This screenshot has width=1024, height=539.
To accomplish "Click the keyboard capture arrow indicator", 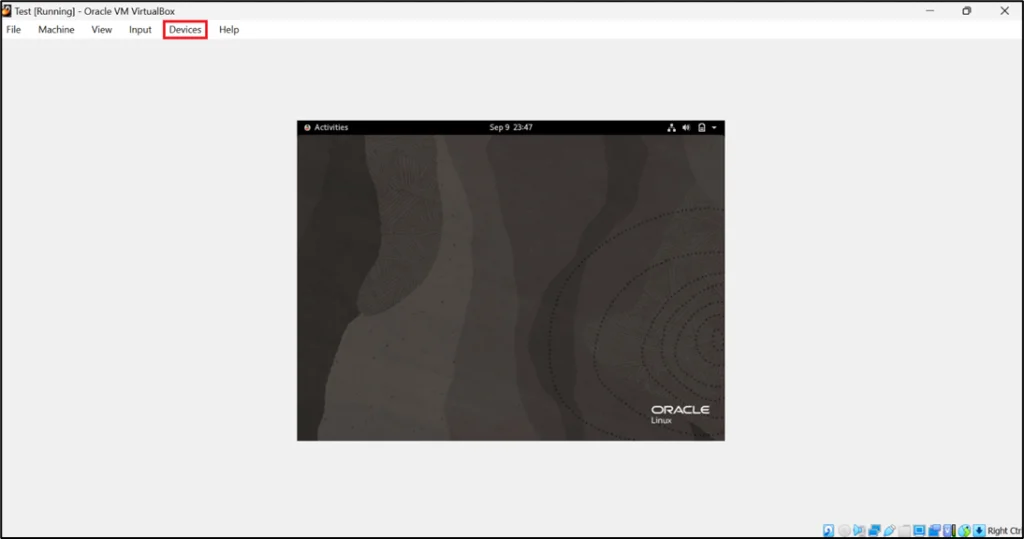I will tap(979, 531).
